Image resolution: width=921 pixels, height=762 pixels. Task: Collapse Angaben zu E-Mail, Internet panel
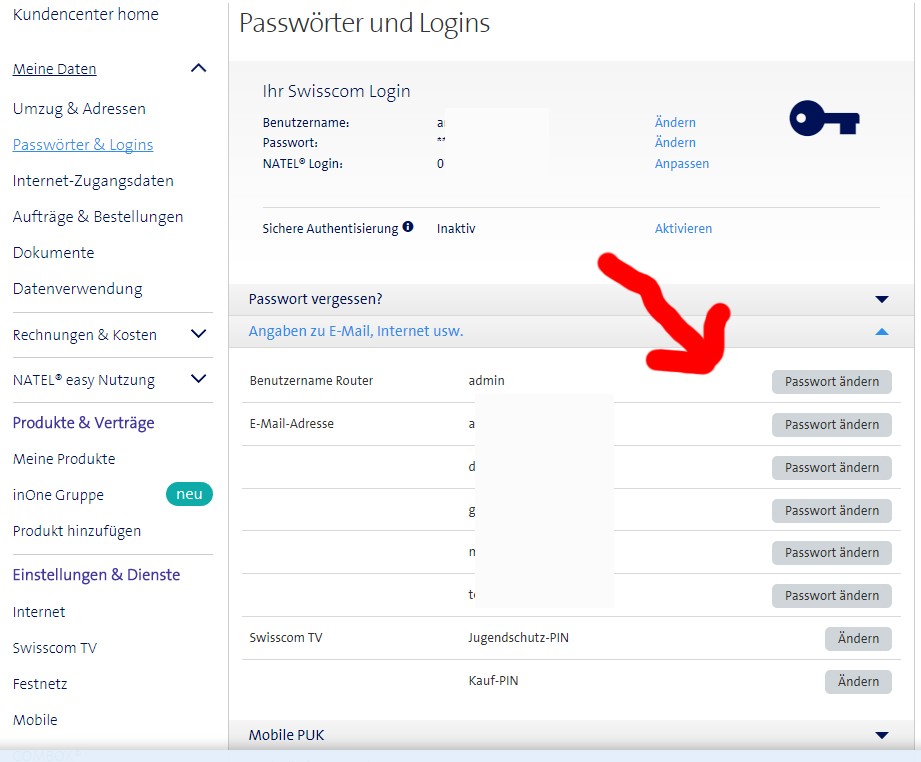coord(881,331)
